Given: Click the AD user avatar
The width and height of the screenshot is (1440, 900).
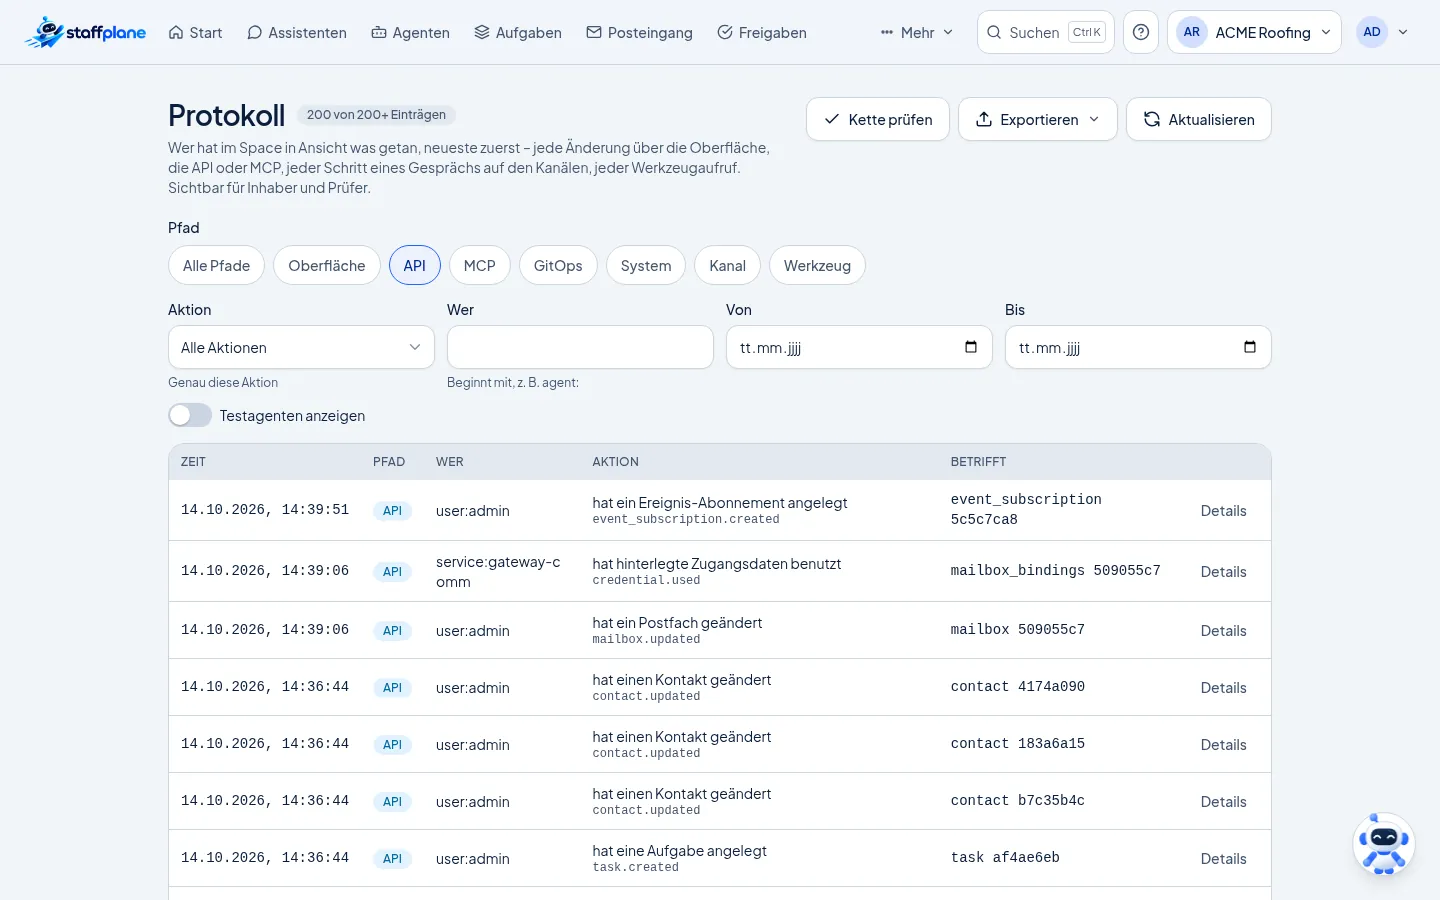Looking at the screenshot, I should 1372,32.
